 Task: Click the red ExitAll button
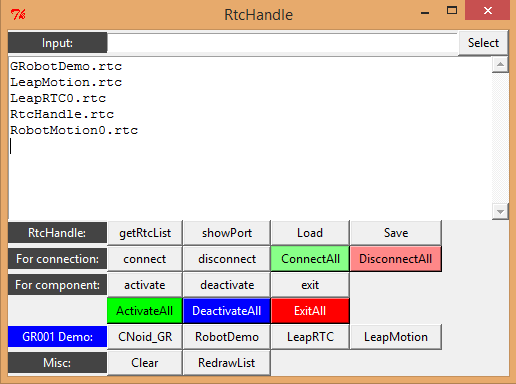[310, 311]
